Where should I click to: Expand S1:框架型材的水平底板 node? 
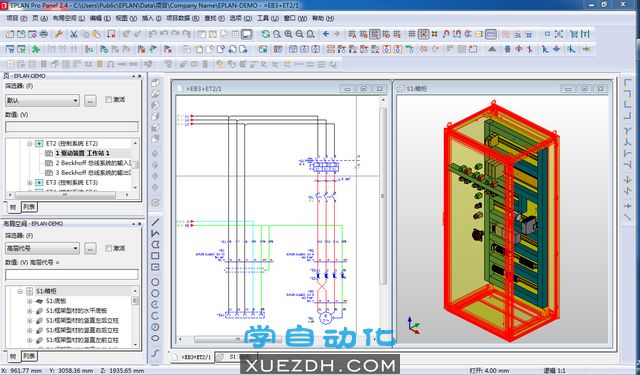(x=29, y=311)
